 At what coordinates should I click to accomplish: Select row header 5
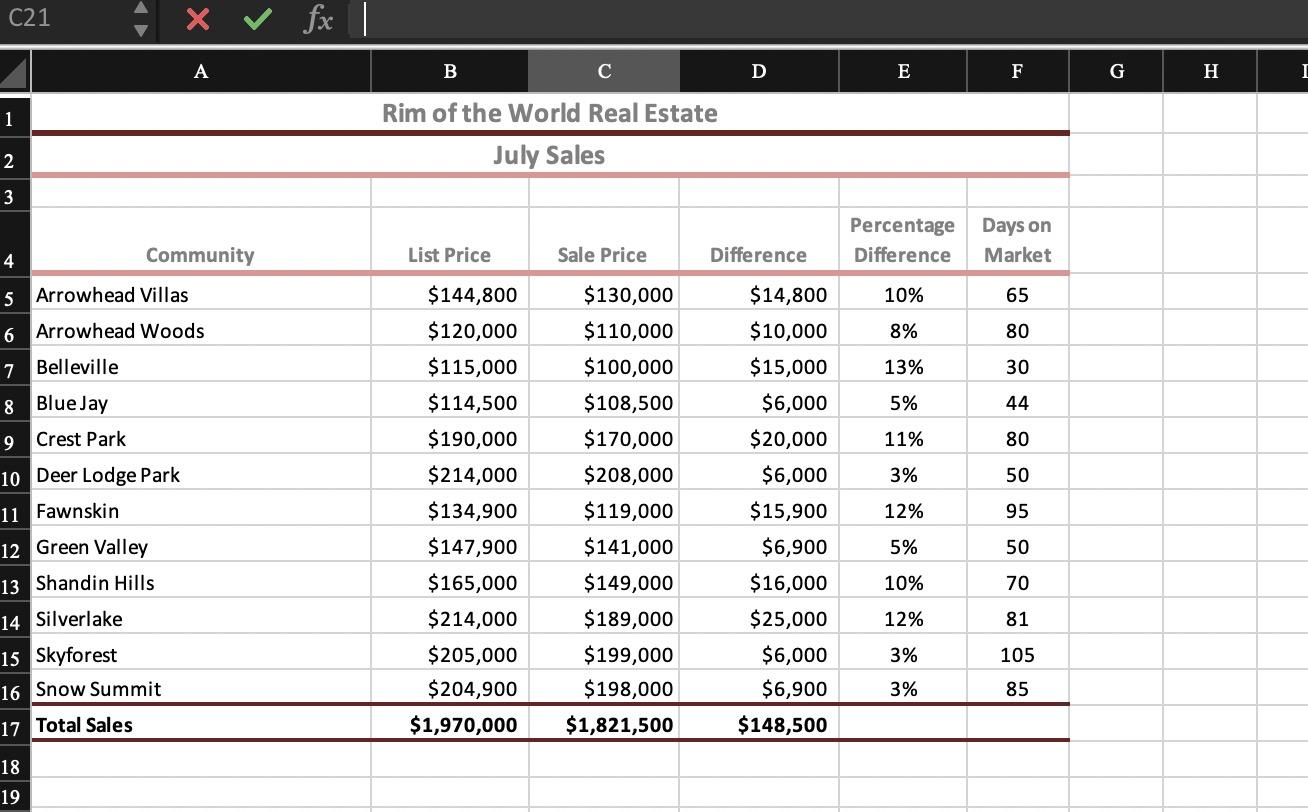(12, 295)
